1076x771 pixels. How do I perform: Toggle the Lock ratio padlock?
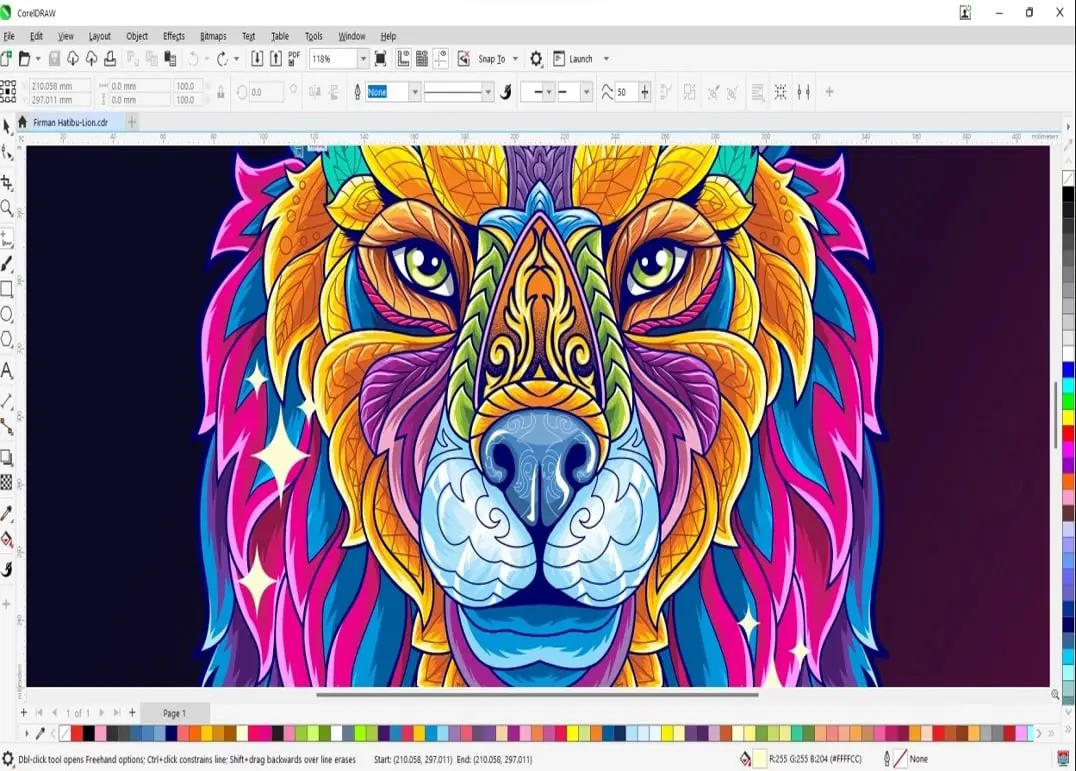pyautogui.click(x=220, y=93)
